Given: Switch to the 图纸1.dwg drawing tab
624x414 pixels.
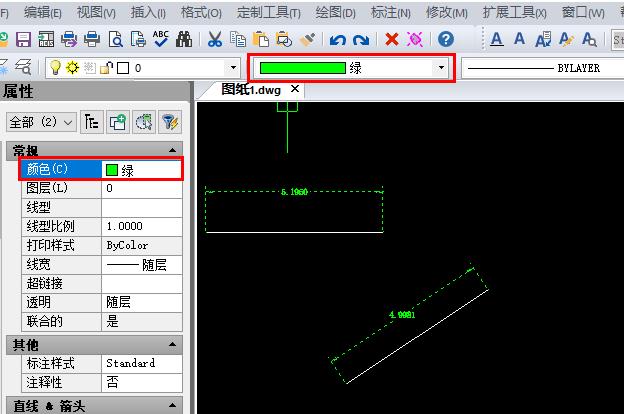Looking at the screenshot, I should tap(251, 90).
